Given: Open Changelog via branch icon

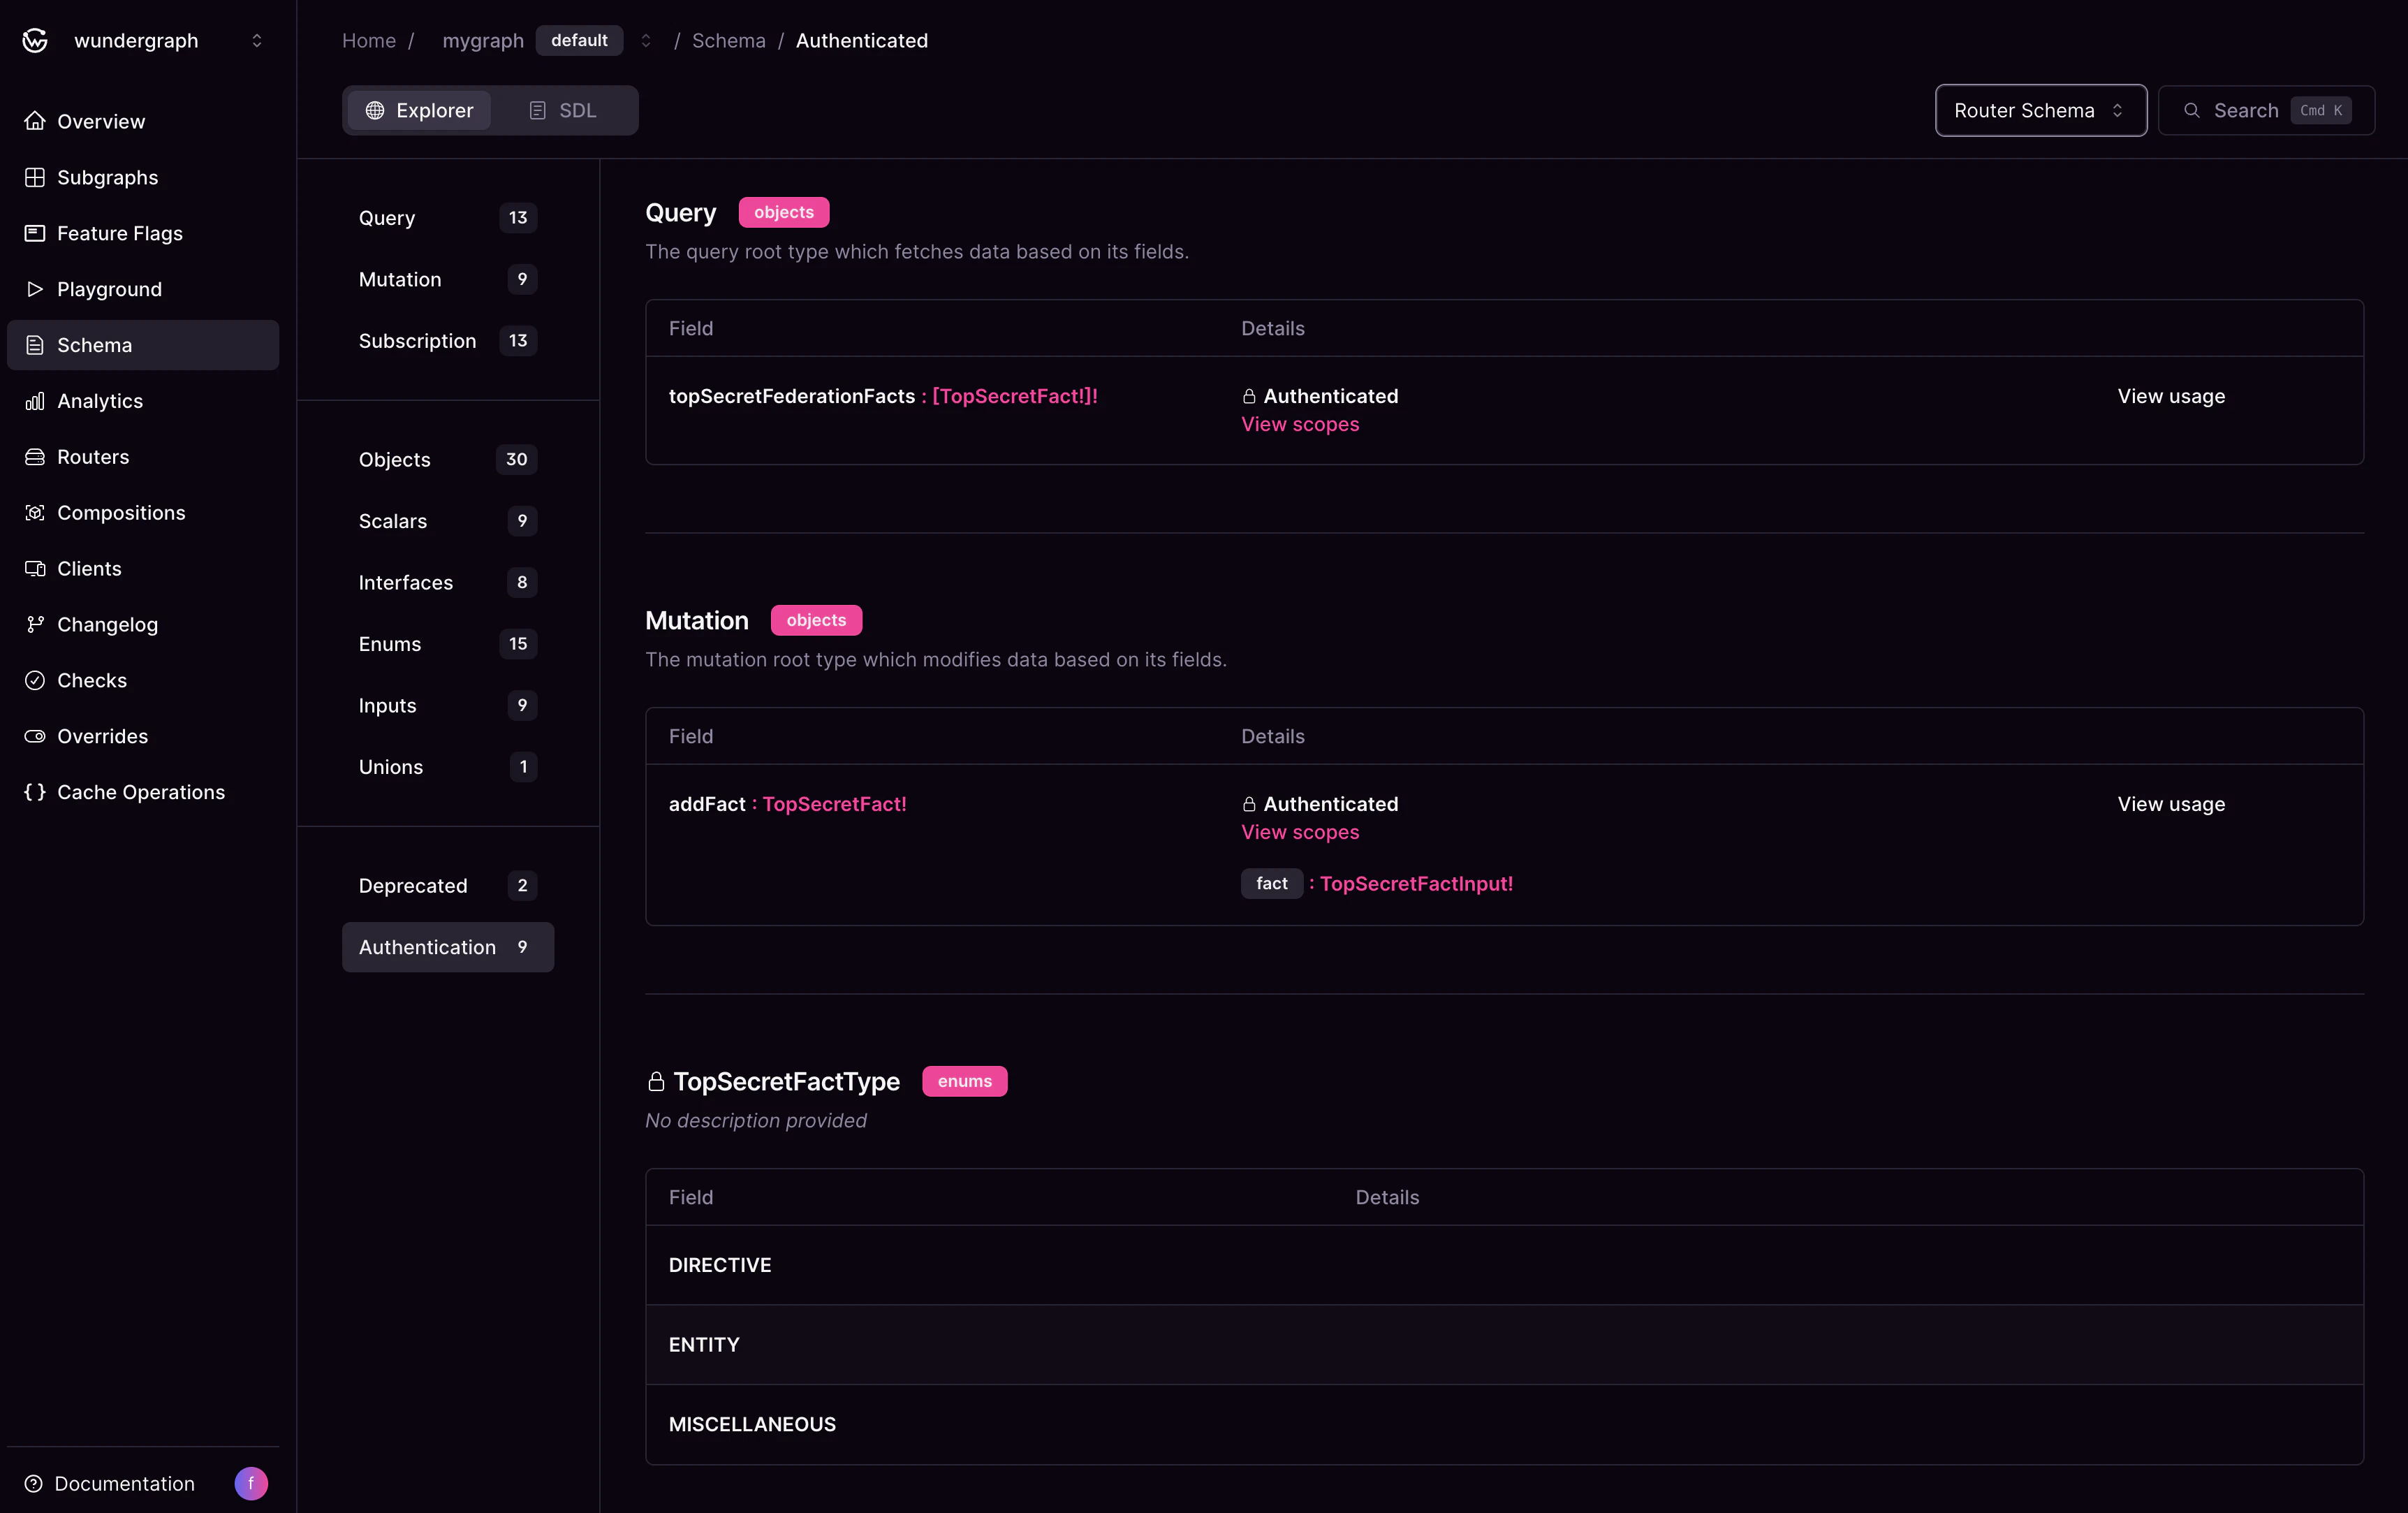Looking at the screenshot, I should point(35,624).
